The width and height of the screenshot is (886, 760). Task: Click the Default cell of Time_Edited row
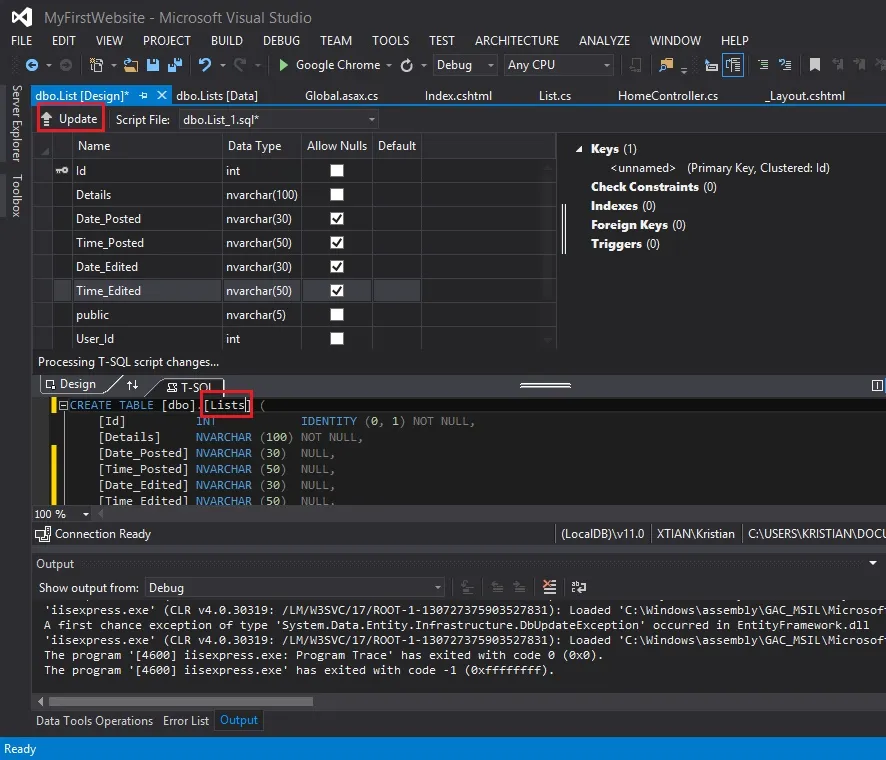pos(396,290)
